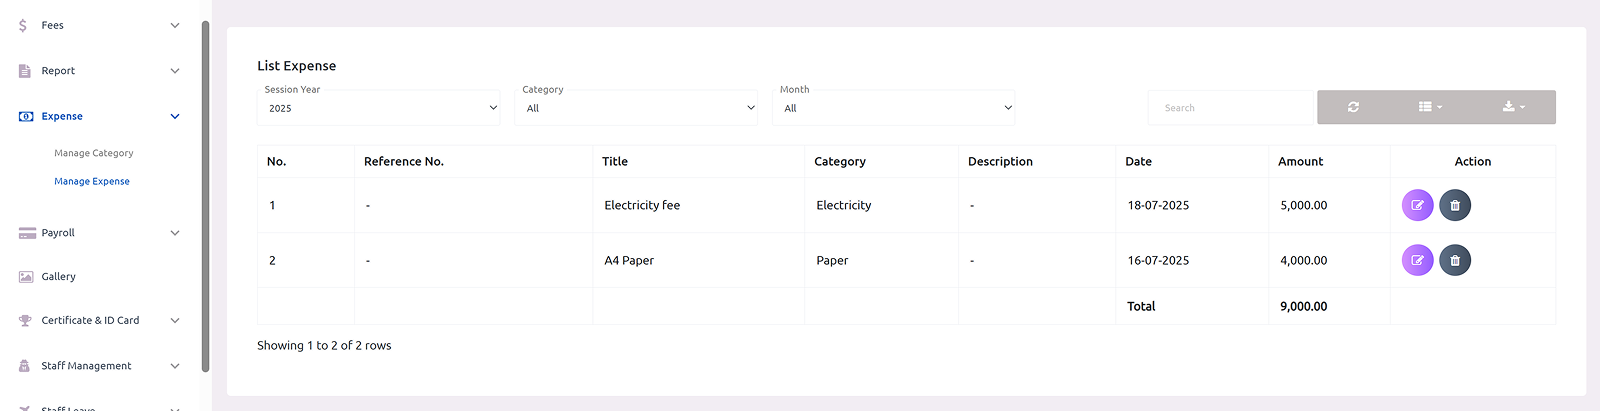Image resolution: width=1601 pixels, height=411 pixels.
Task: Open the export download dropdown icon
Action: pos(1513,107)
